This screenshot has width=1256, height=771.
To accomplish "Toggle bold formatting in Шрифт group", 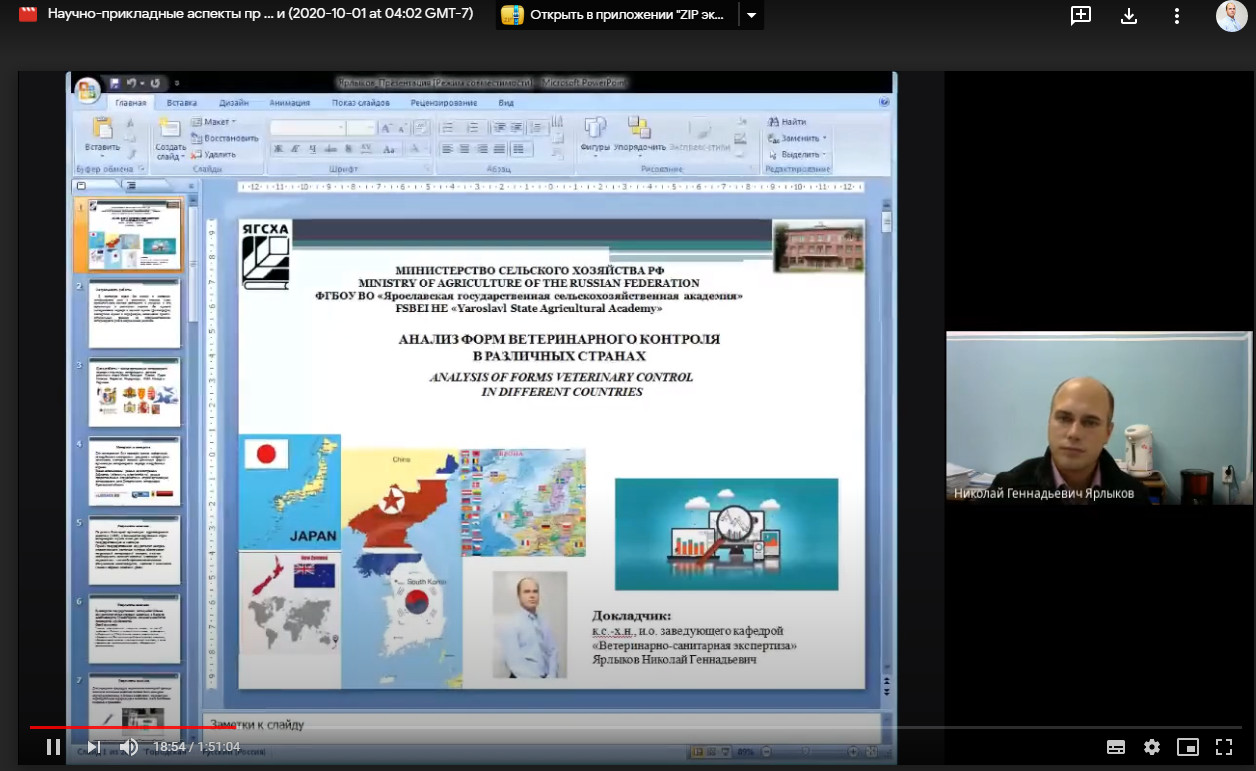I will tap(279, 149).
